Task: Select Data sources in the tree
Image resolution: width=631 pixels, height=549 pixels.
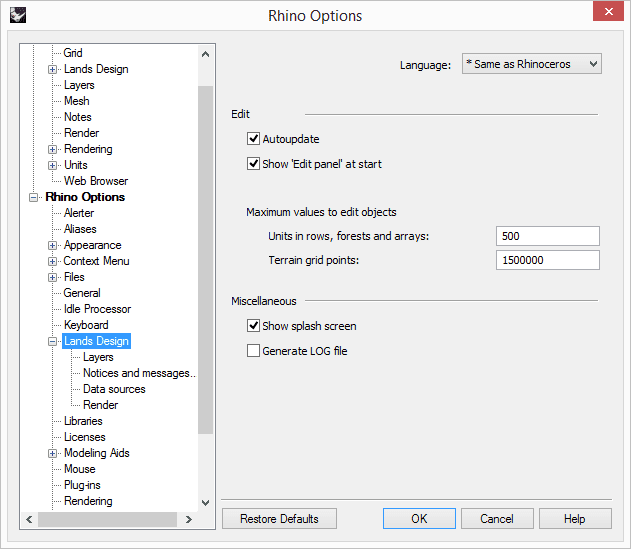Action: 114,389
